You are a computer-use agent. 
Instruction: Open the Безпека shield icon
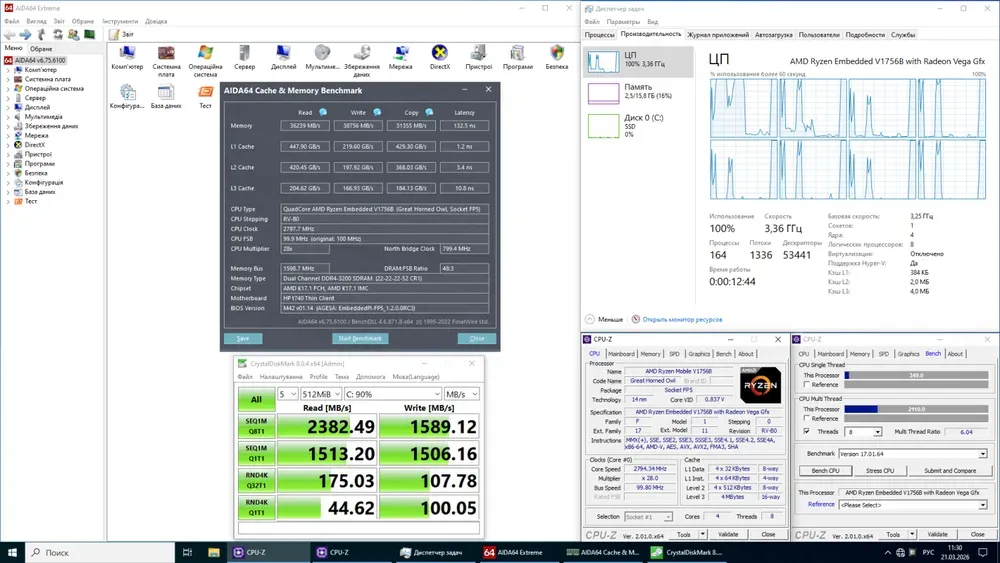click(x=557, y=54)
